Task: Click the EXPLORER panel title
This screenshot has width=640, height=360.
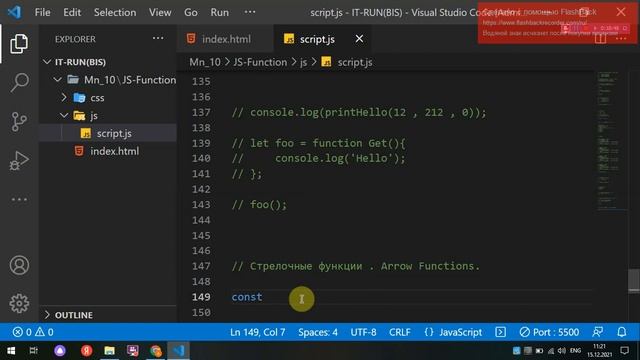Action: coord(76,39)
